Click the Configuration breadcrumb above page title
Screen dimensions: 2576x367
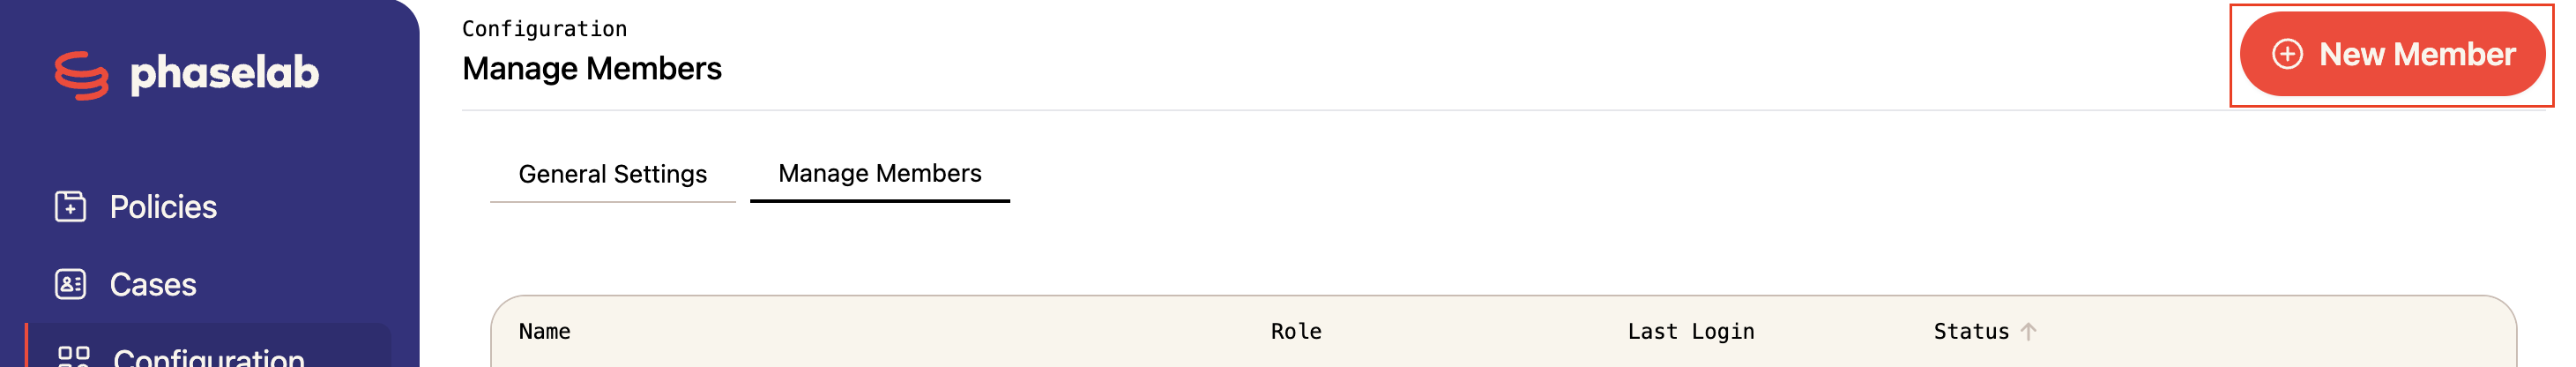[x=545, y=29]
